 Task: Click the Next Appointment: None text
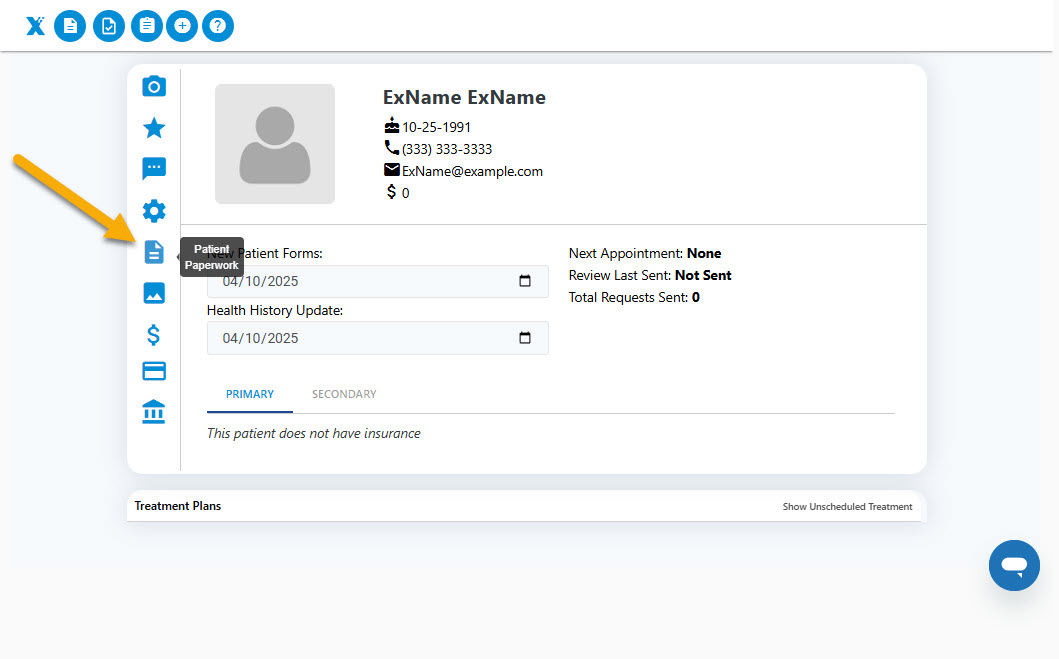pyautogui.click(x=645, y=253)
